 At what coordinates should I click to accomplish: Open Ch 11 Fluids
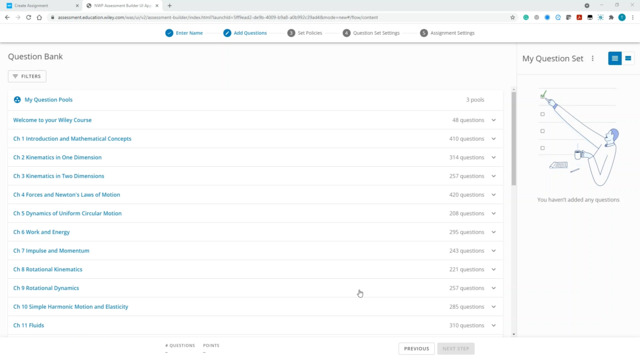pyautogui.click(x=29, y=325)
